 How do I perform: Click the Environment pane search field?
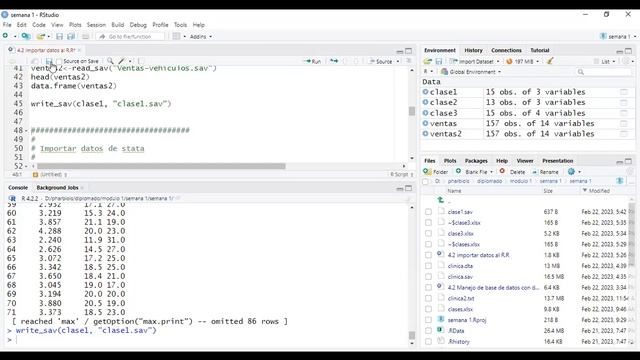604,72
